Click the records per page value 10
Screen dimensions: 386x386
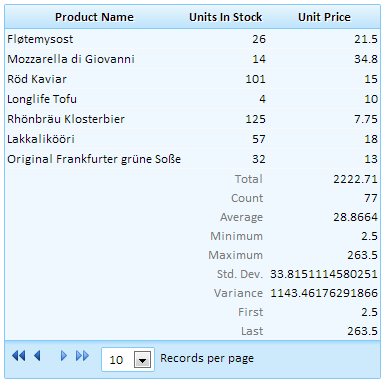pos(116,360)
